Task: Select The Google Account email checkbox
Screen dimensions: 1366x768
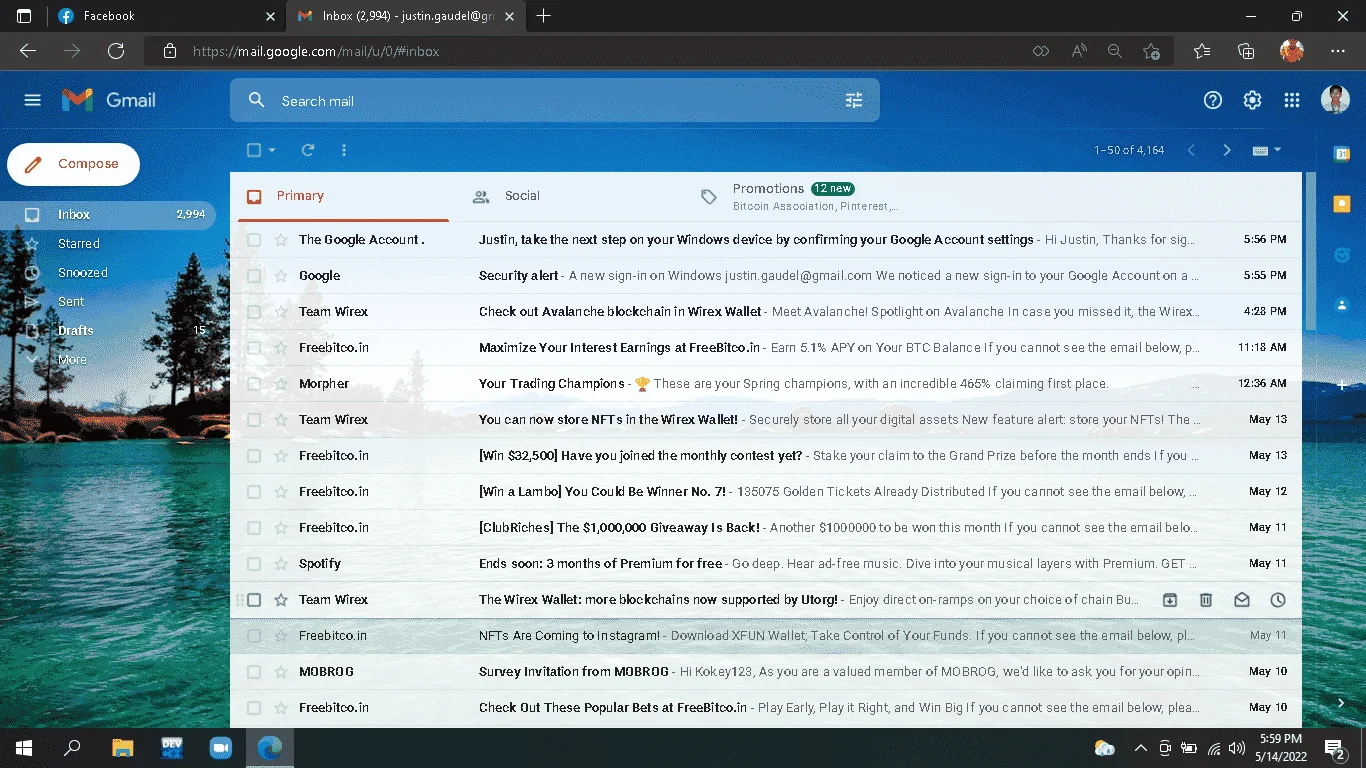Action: tap(254, 240)
